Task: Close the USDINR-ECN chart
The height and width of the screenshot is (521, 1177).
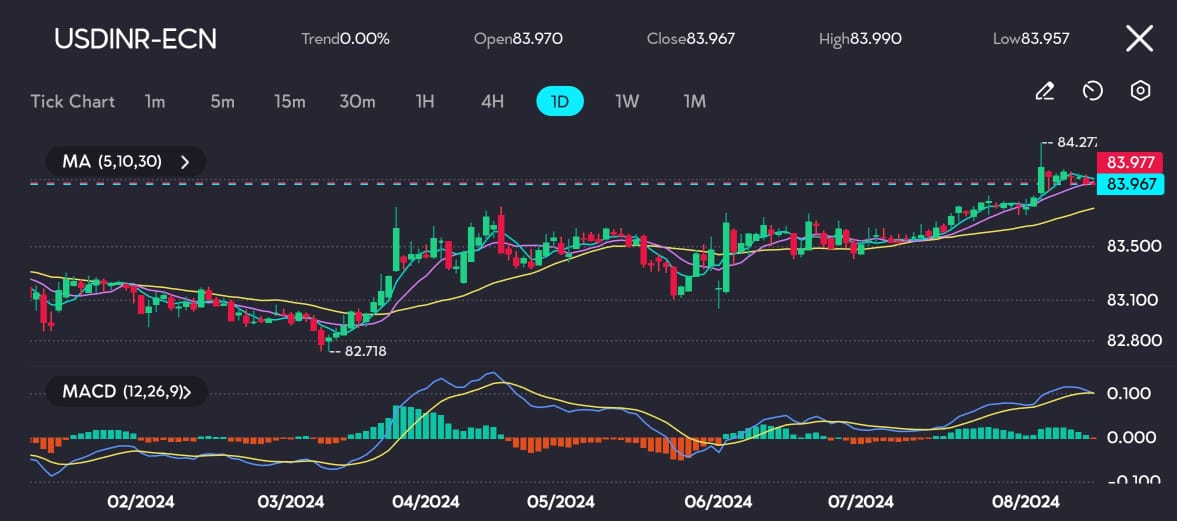Action: point(1139,38)
